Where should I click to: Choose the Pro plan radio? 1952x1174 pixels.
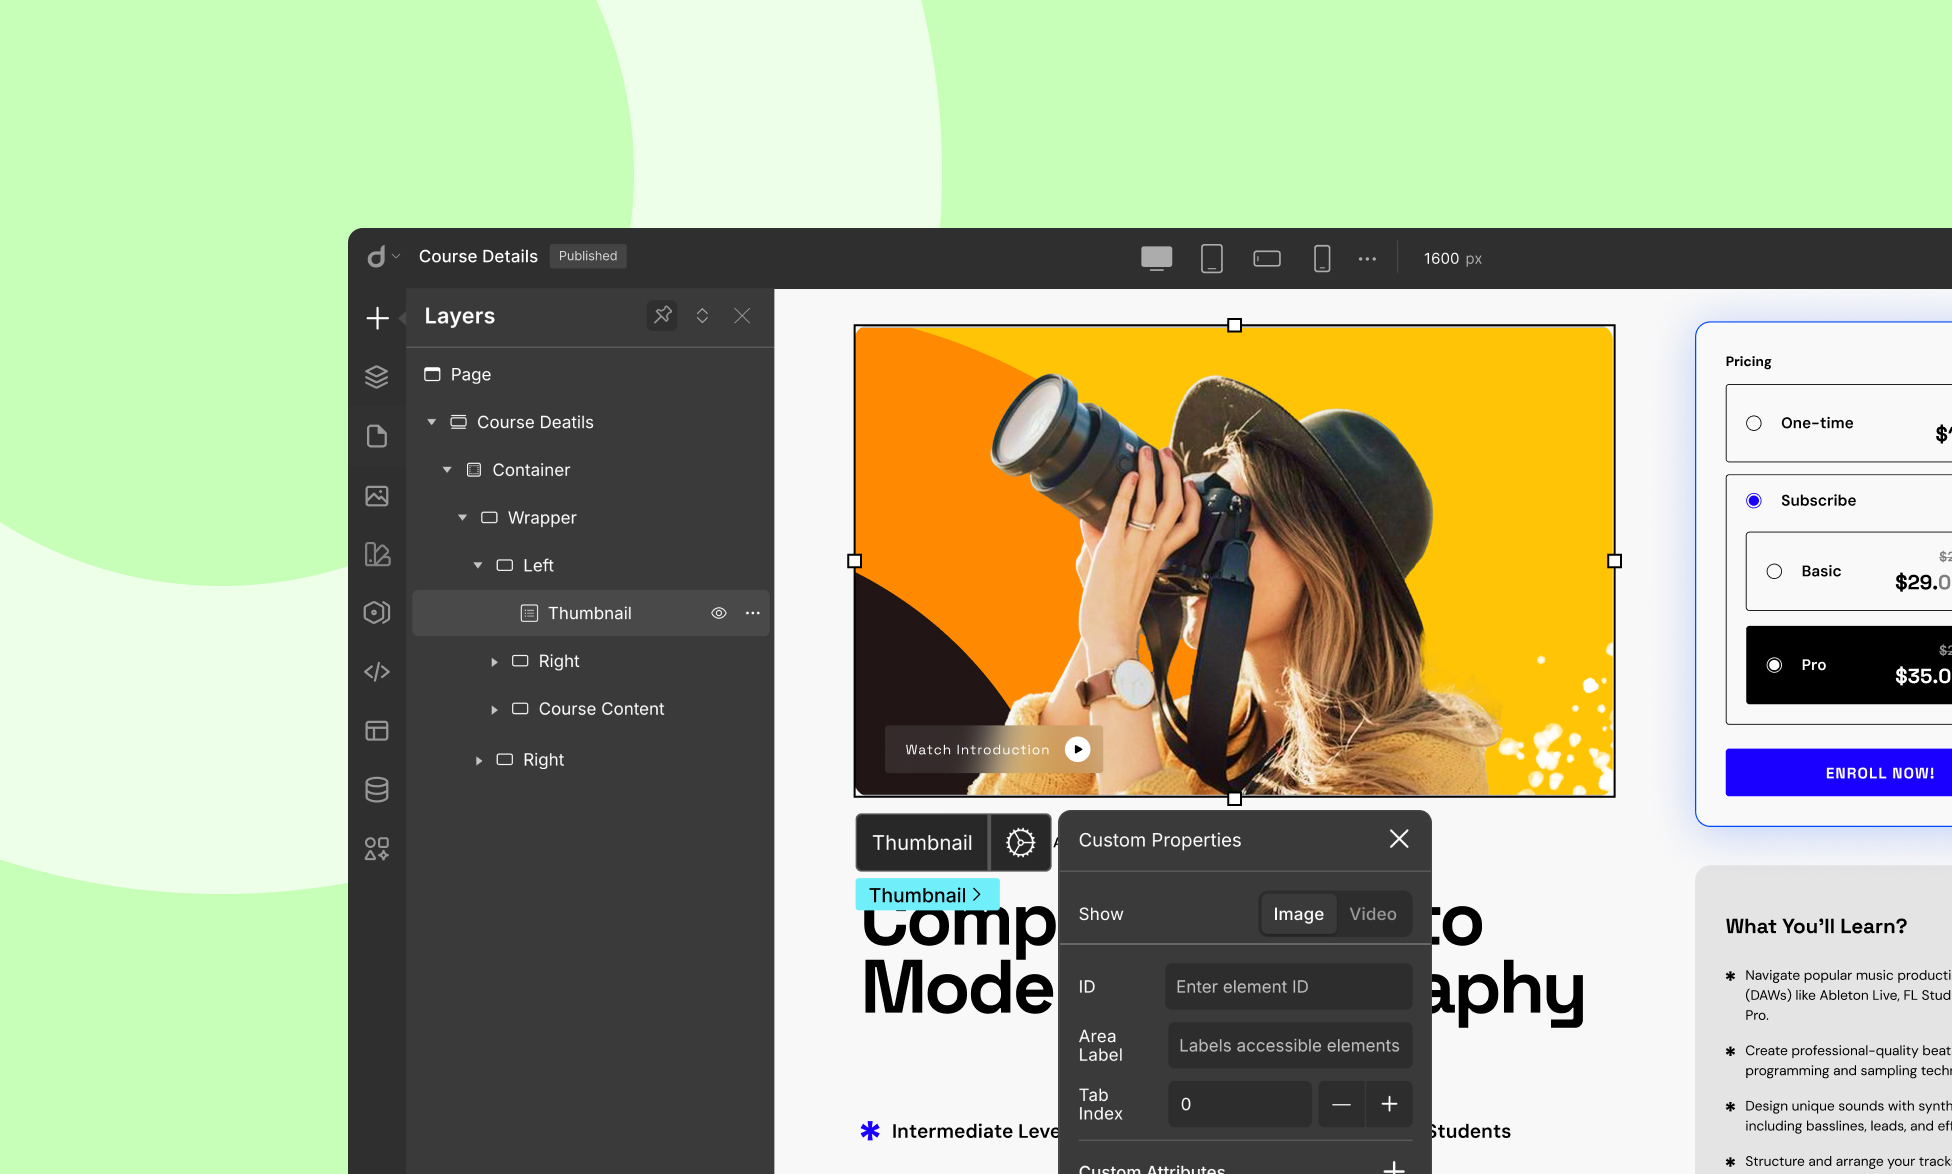1774,665
